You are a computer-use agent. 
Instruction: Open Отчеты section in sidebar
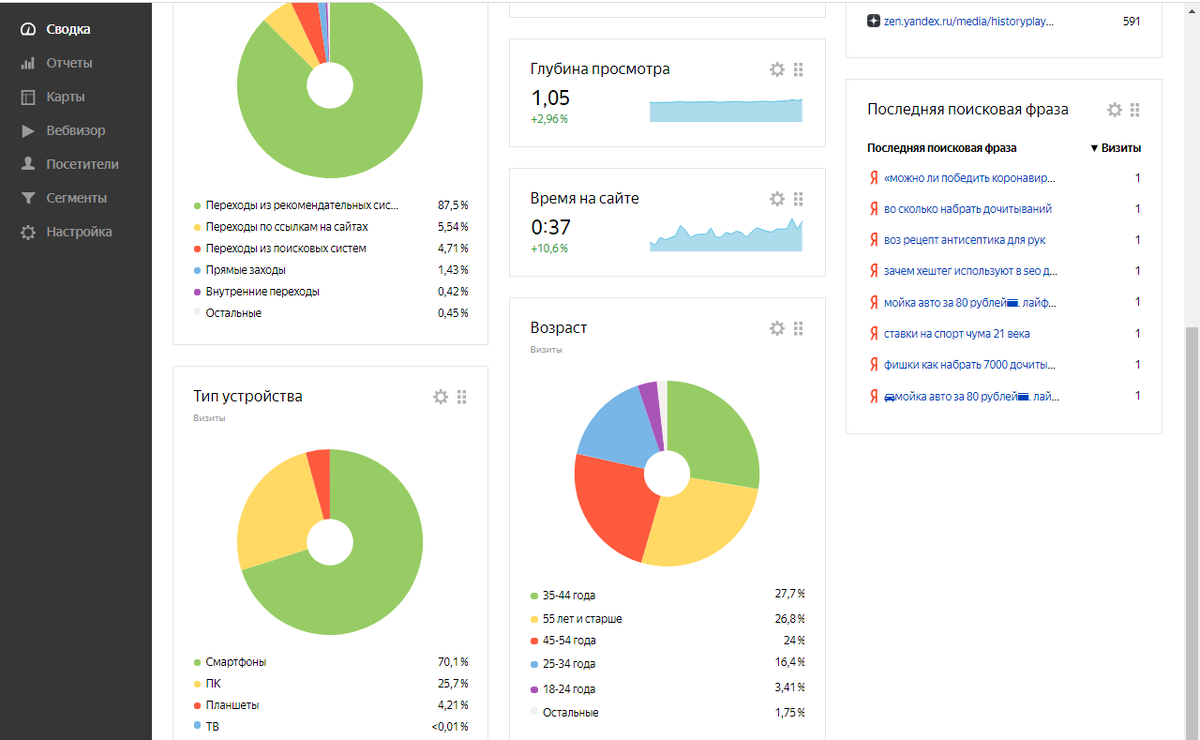pyautogui.click(x=69, y=63)
